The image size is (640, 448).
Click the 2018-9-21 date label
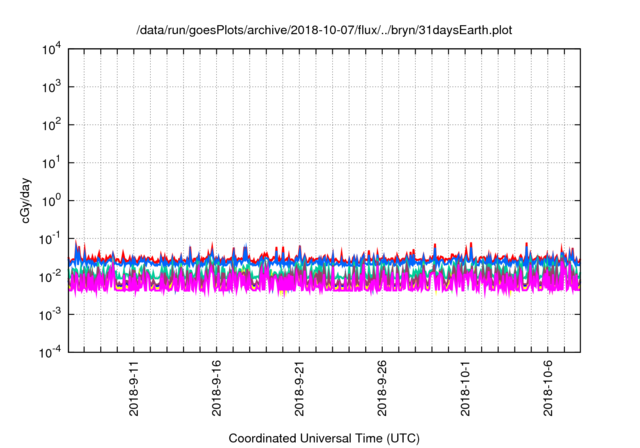pyautogui.click(x=299, y=389)
